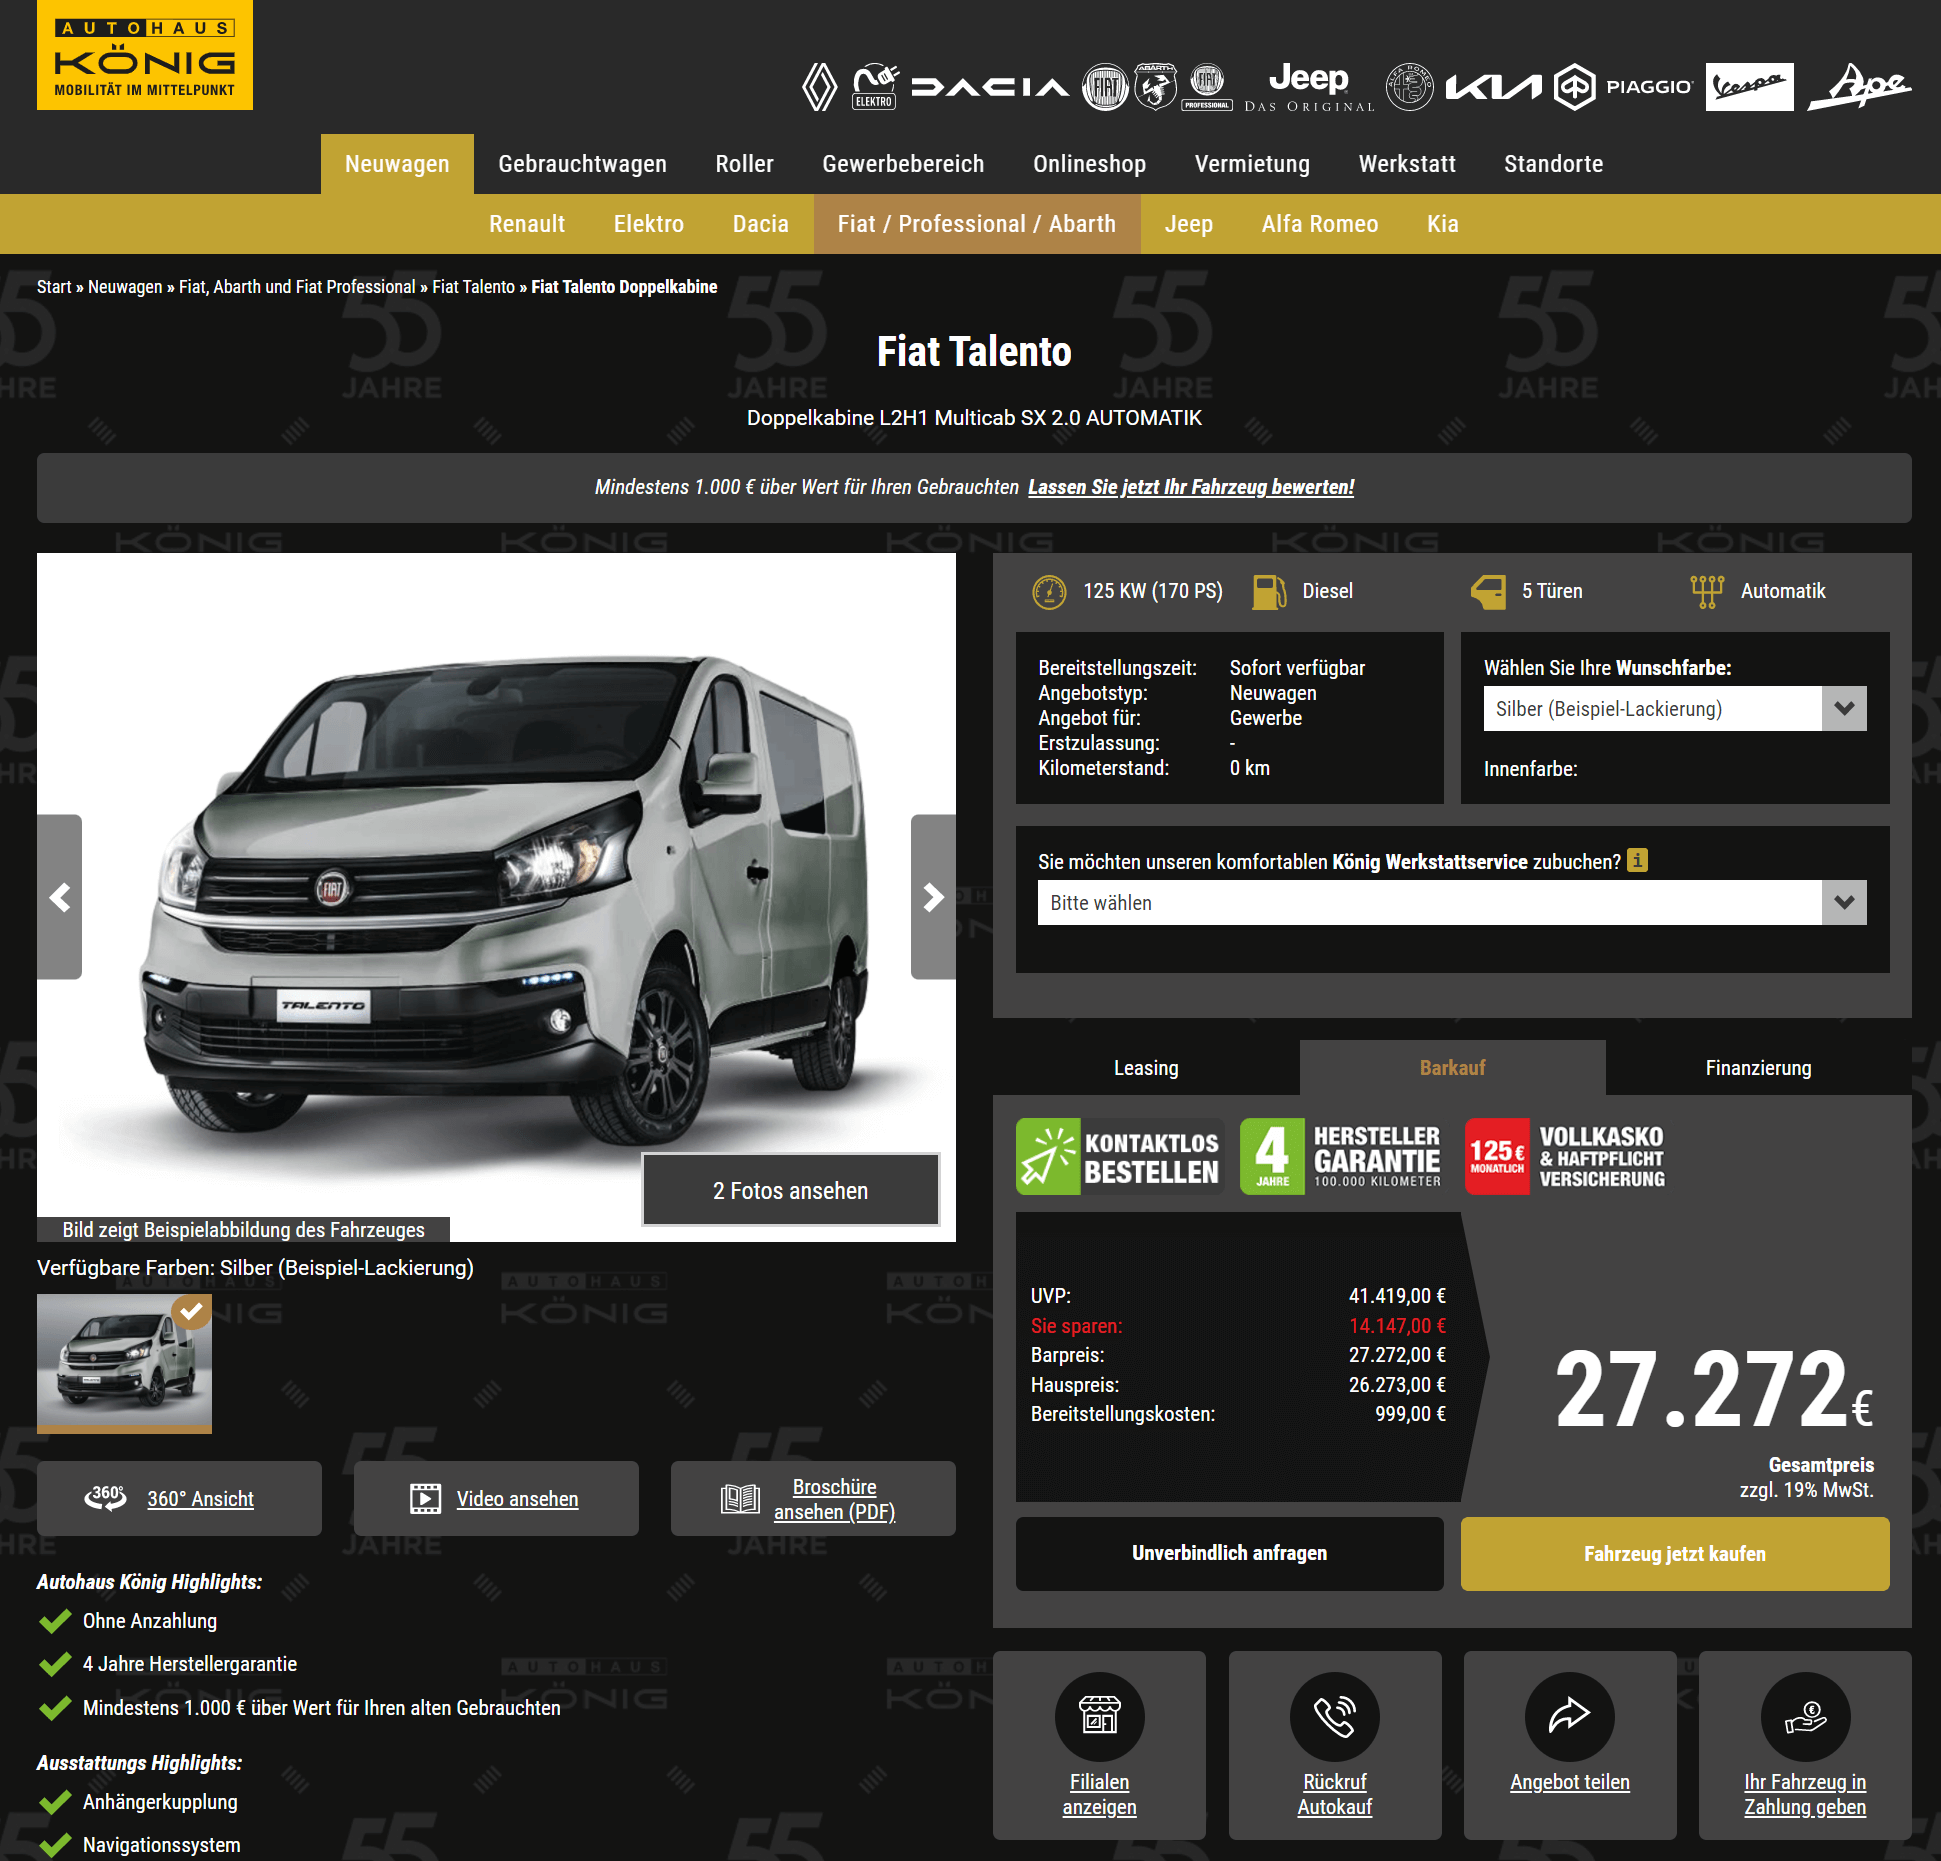Click the 360° rotation icon
1941x1861 pixels.
[106, 1498]
